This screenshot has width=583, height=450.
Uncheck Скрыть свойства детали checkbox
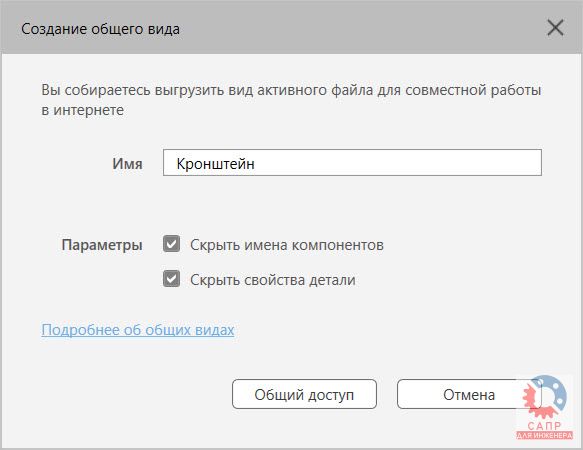tap(171, 279)
